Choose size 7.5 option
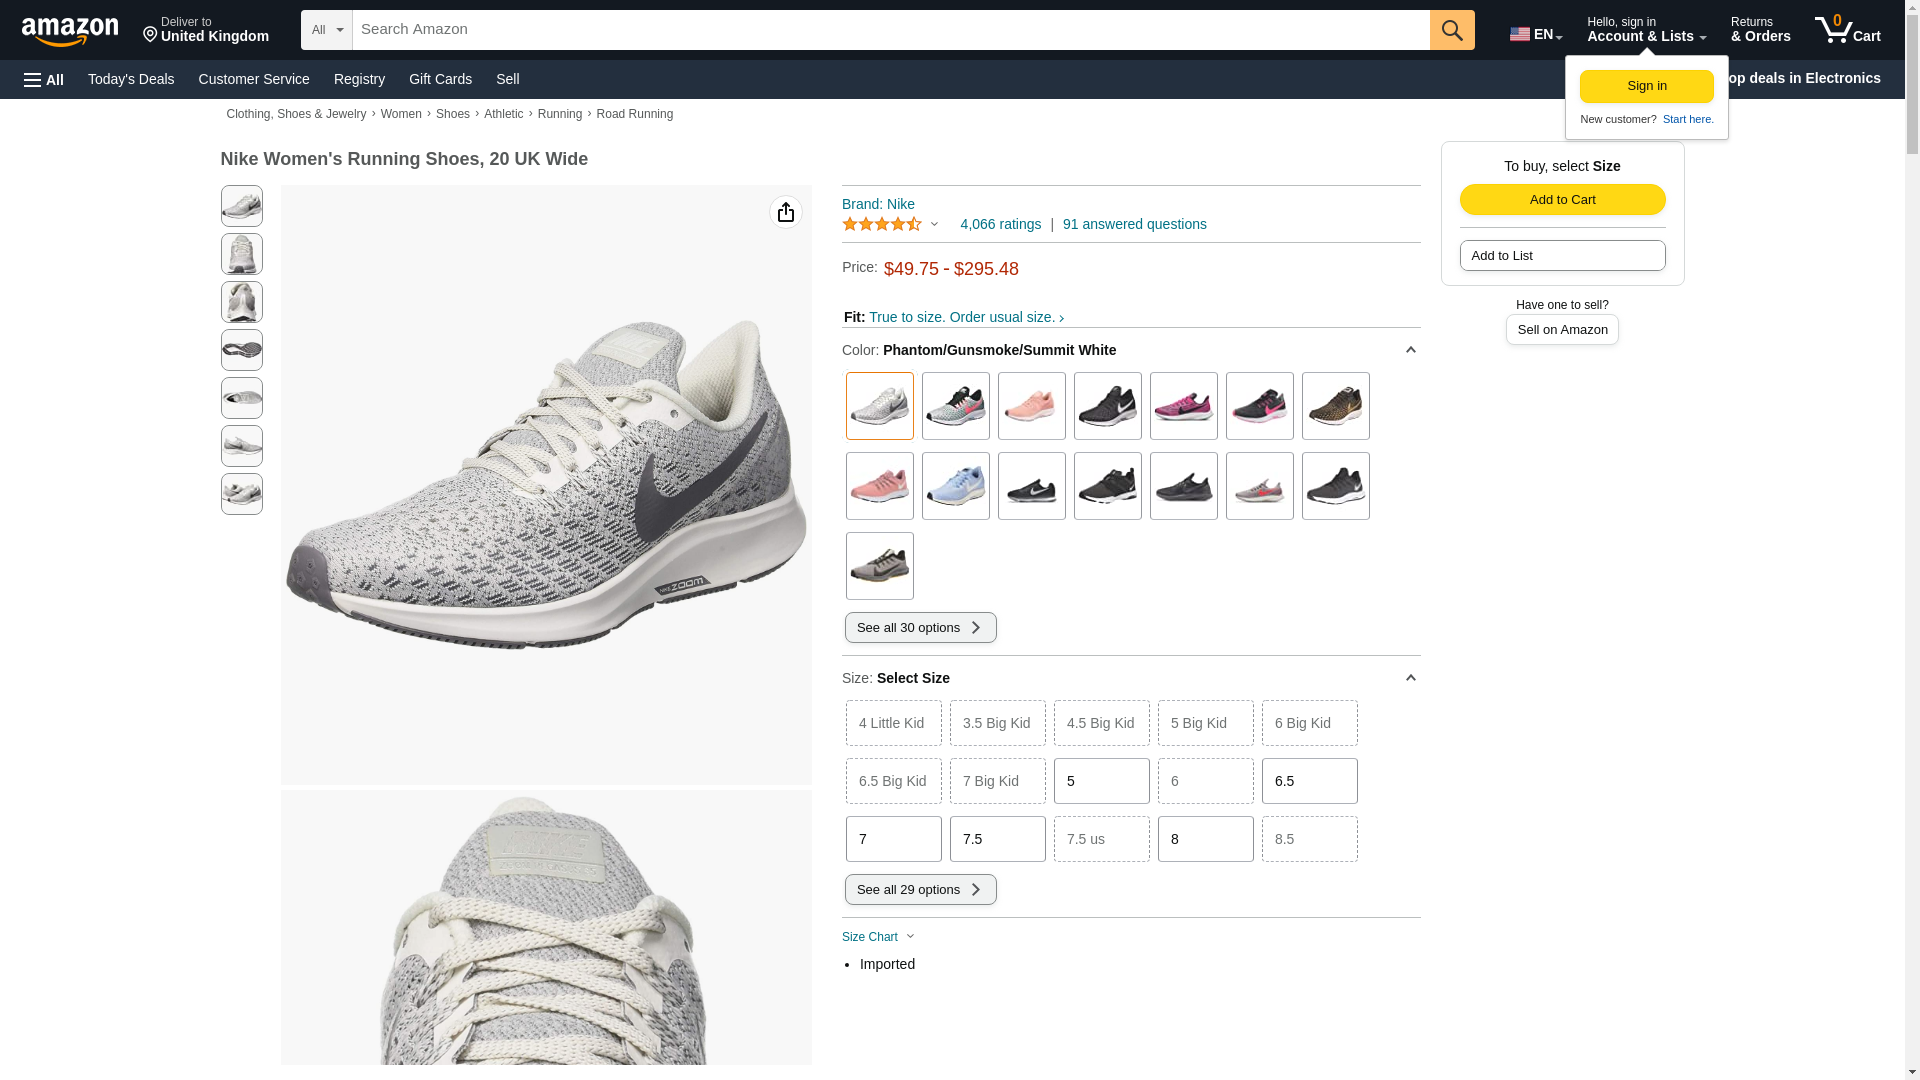1920x1080 pixels. [997, 839]
